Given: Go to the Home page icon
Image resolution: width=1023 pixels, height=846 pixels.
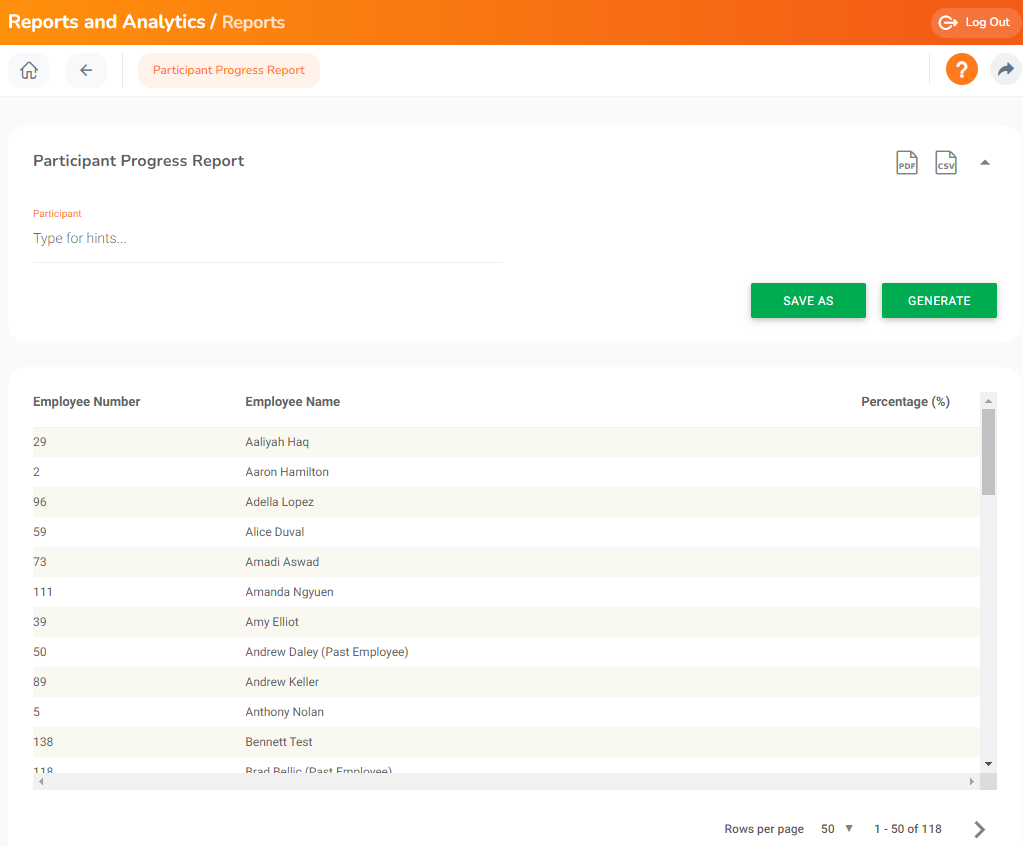Looking at the screenshot, I should click(29, 70).
